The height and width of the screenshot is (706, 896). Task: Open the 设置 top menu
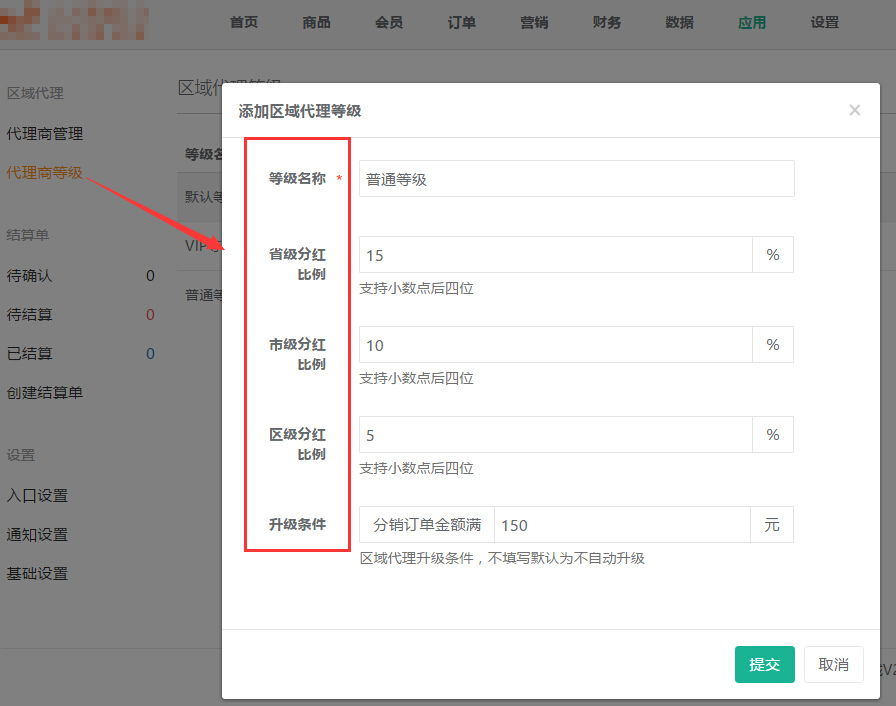pyautogui.click(x=825, y=23)
